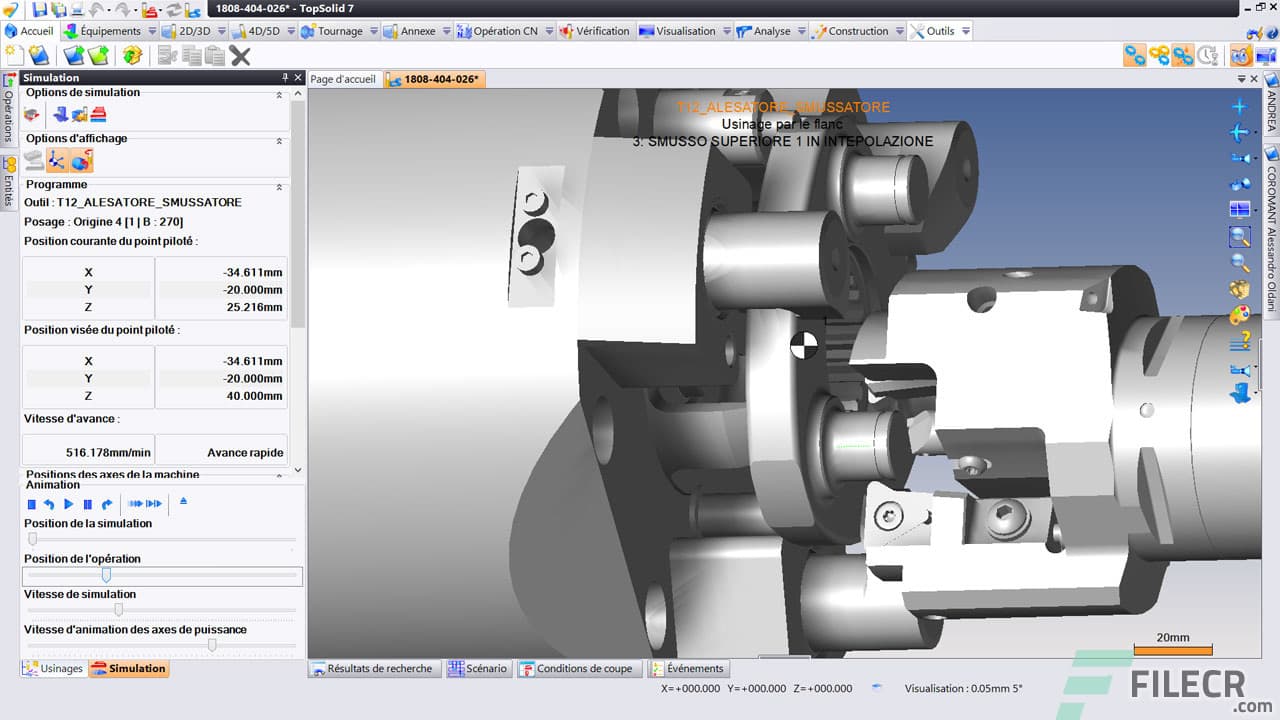Toggle the axes display option
This screenshot has height=720, width=1280.
click(x=58, y=159)
